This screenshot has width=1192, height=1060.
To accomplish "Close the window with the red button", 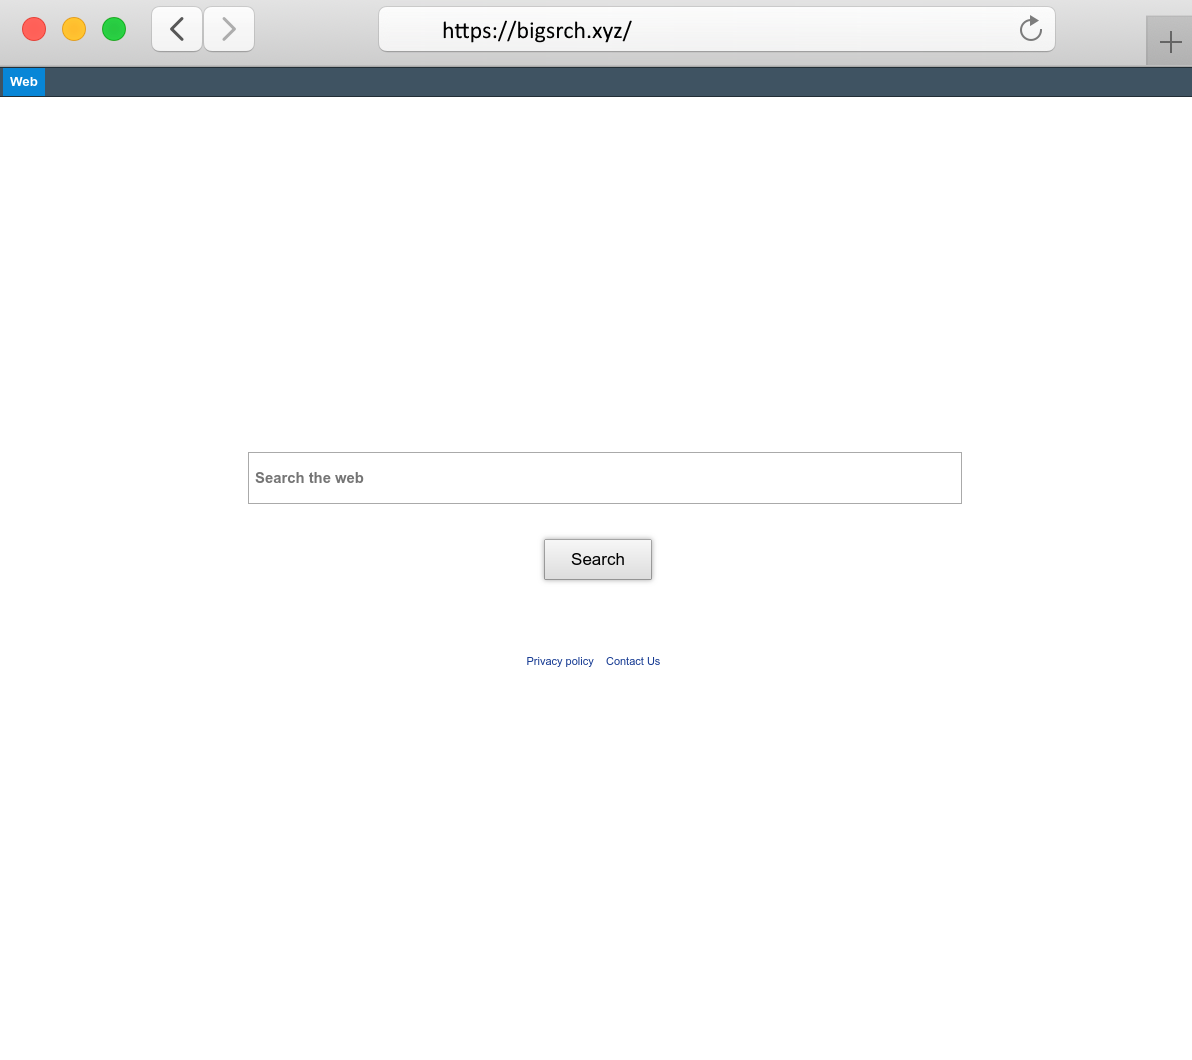I will [x=34, y=30].
